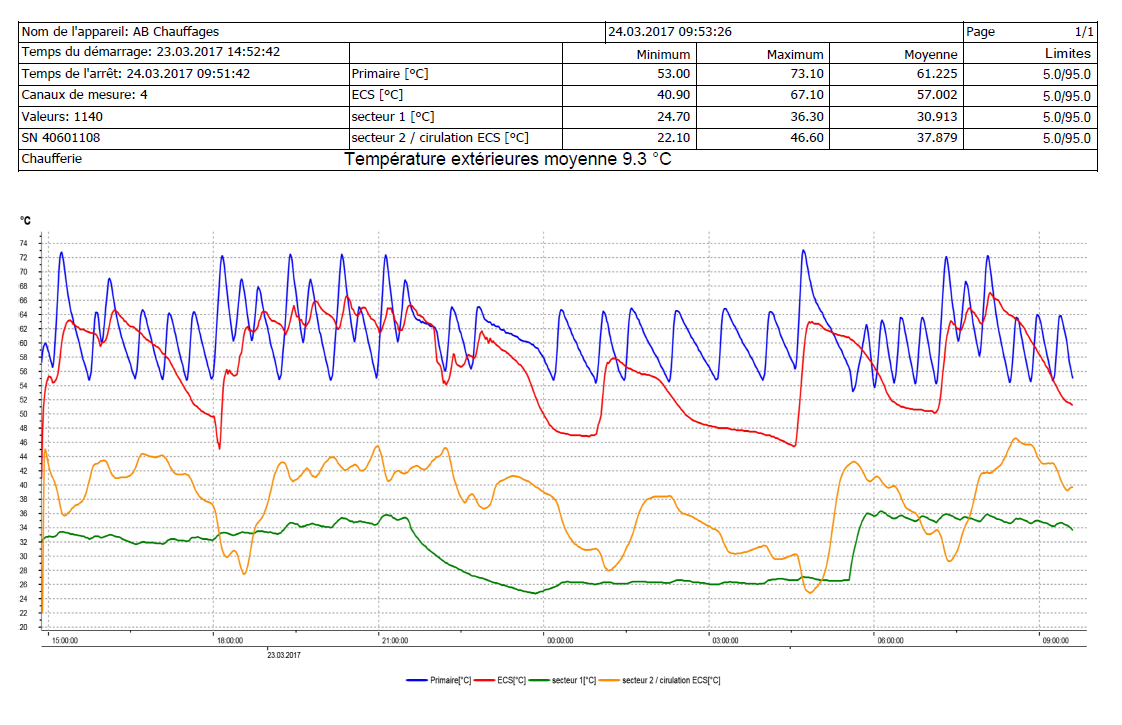This screenshot has height=725, width=1122.
Task: Click the Moyenne column header
Action: [930, 54]
